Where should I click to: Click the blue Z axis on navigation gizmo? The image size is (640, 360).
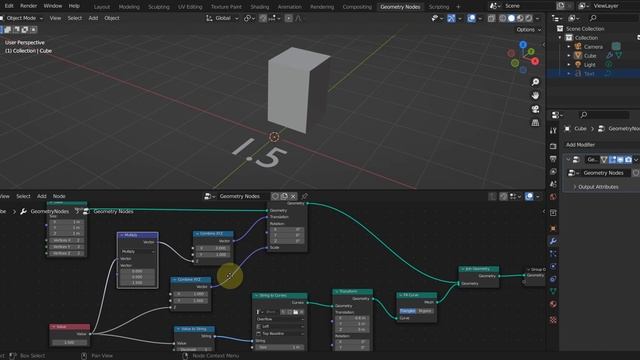tap(523, 44)
